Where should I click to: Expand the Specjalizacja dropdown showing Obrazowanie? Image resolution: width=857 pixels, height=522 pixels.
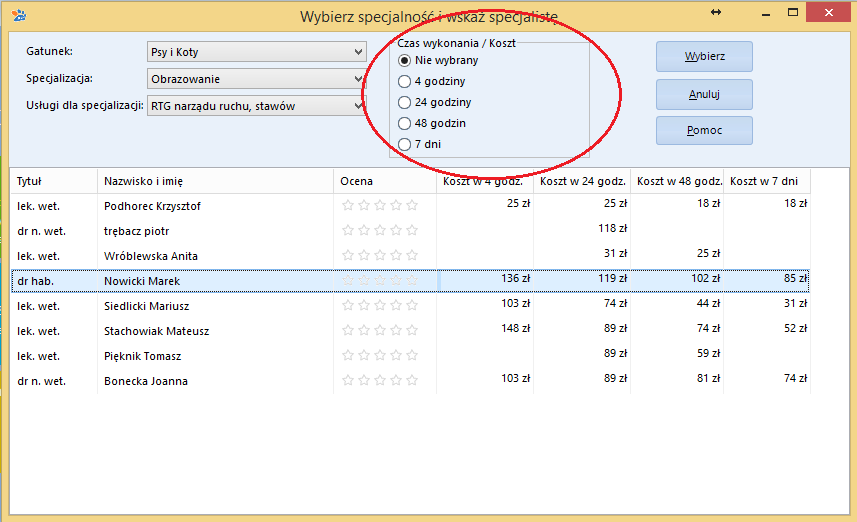(256, 79)
